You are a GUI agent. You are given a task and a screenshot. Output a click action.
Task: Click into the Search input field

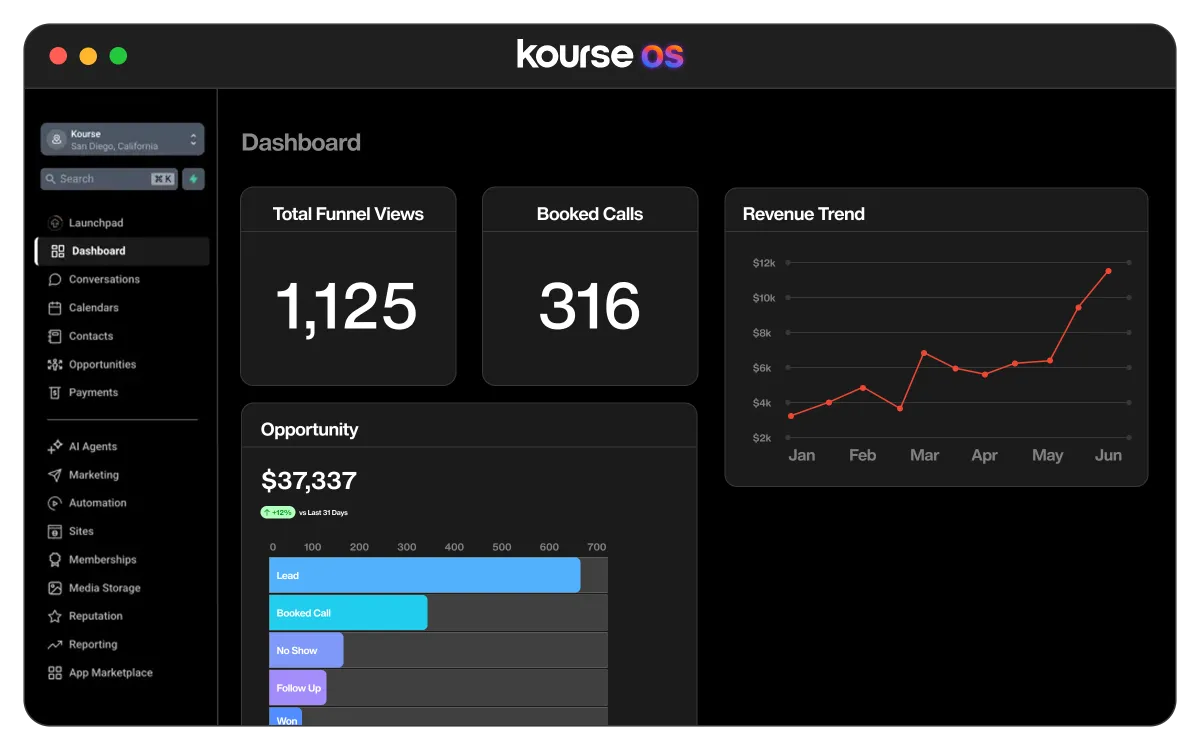click(x=109, y=179)
